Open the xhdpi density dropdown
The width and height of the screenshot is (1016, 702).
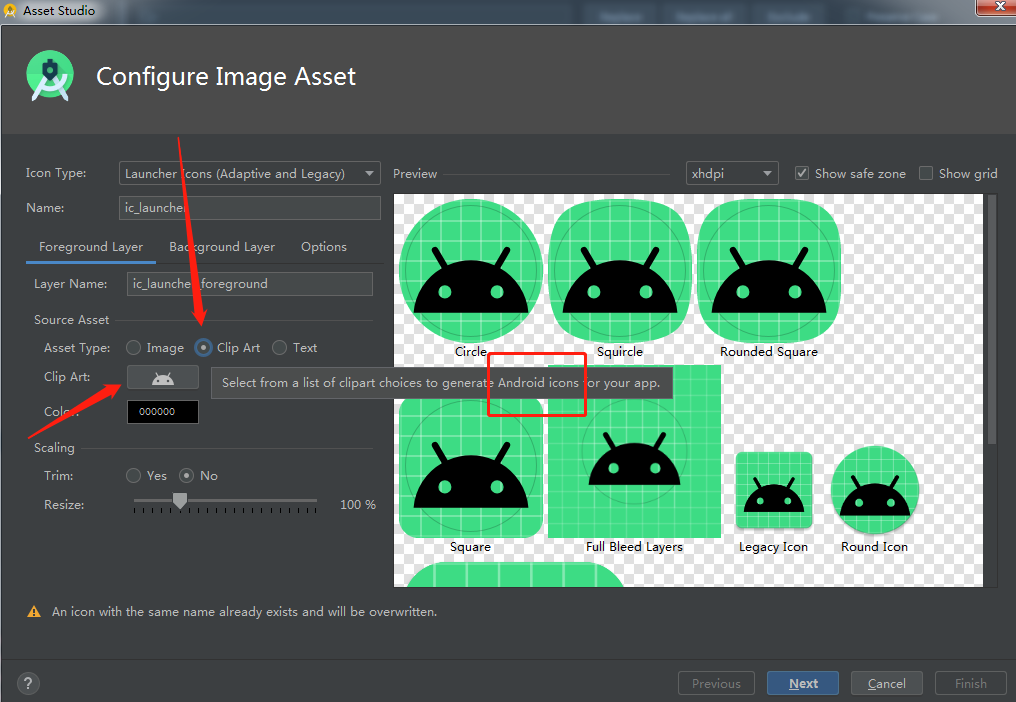coord(732,173)
